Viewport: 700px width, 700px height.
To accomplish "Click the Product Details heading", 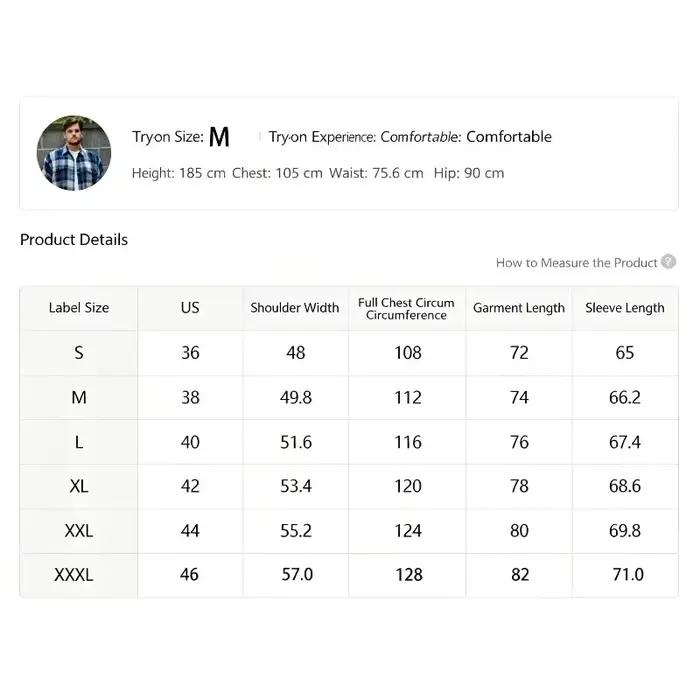I will [x=74, y=240].
